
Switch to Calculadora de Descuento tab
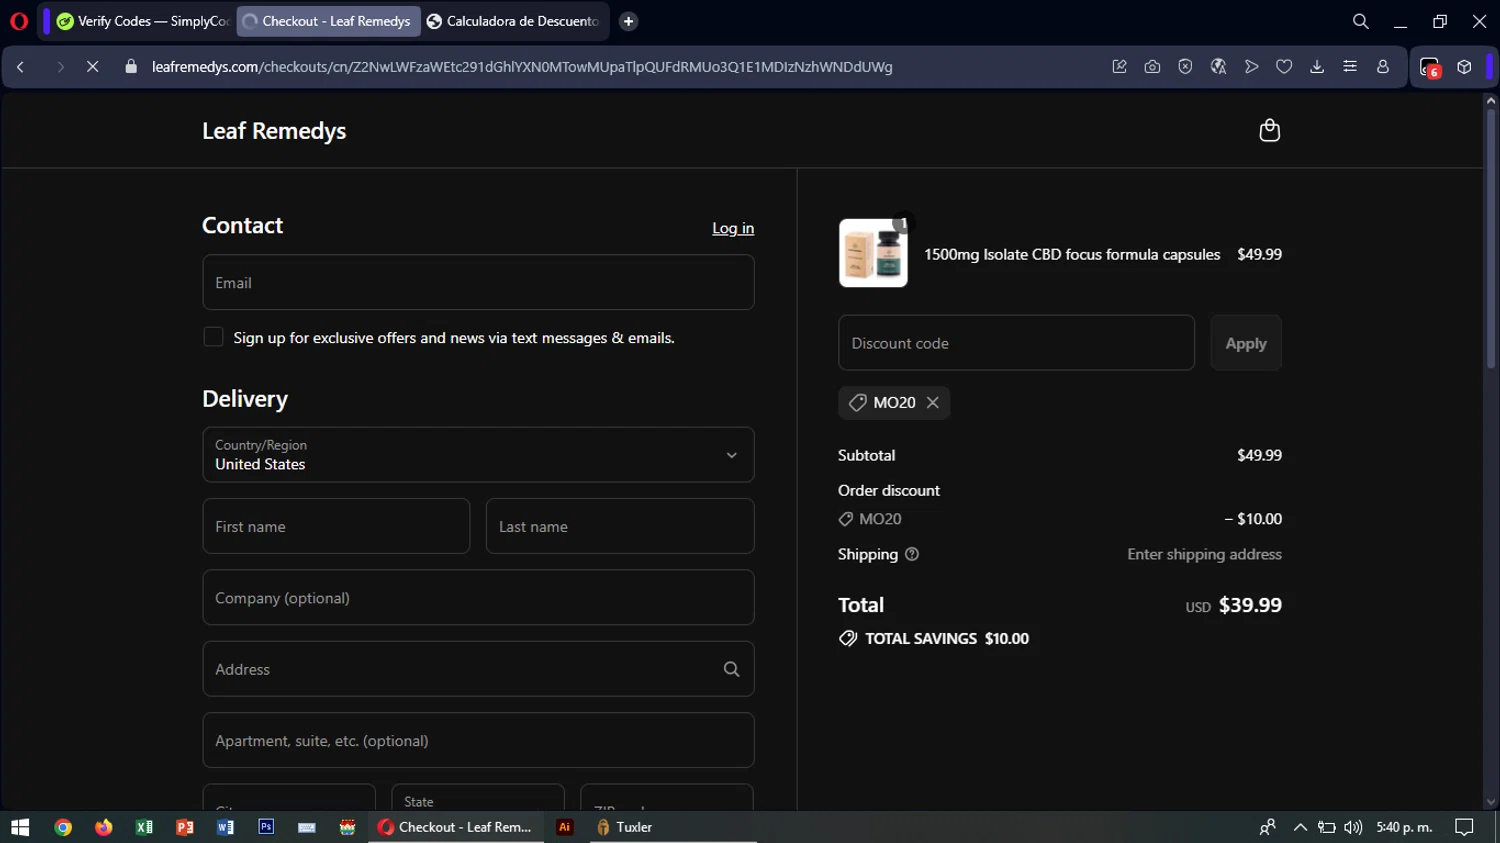click(514, 21)
